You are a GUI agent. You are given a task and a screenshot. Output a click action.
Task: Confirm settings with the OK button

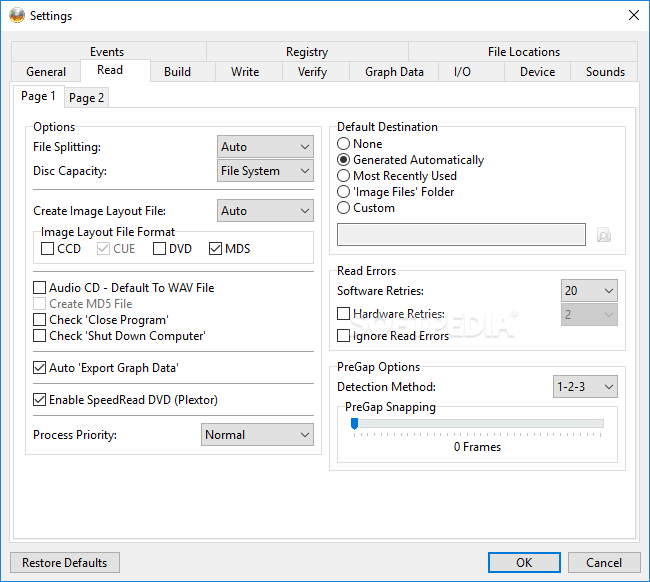(524, 563)
